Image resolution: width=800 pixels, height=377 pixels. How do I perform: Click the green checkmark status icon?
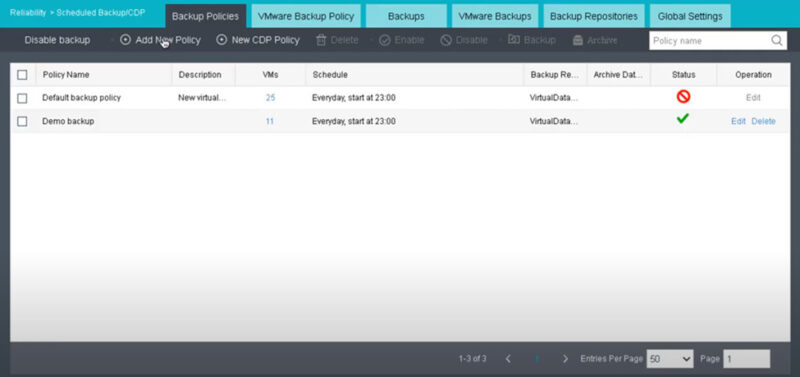click(683, 119)
